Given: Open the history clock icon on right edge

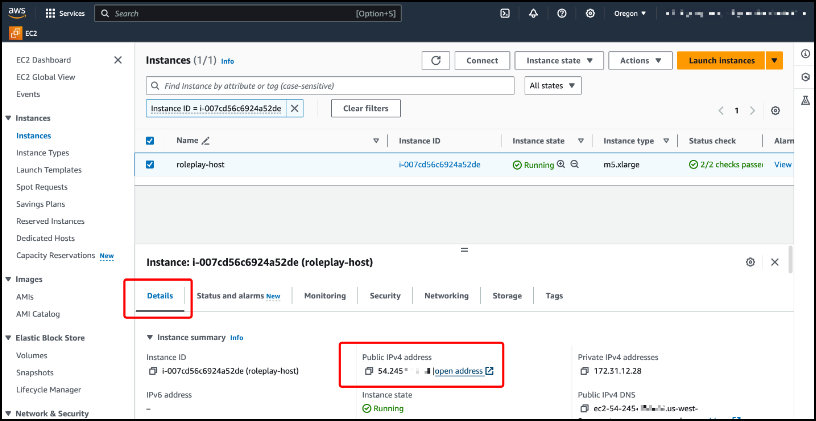Looking at the screenshot, I should [806, 77].
